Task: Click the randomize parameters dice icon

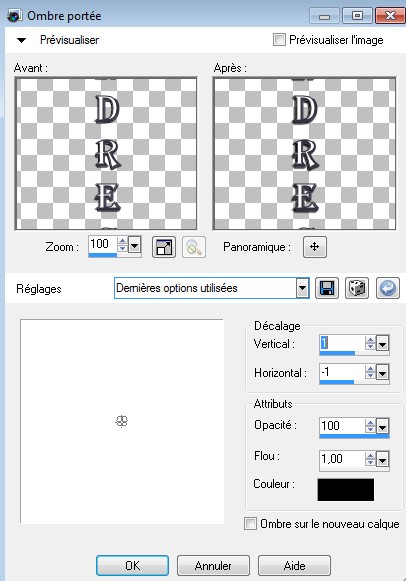Action: (357, 288)
